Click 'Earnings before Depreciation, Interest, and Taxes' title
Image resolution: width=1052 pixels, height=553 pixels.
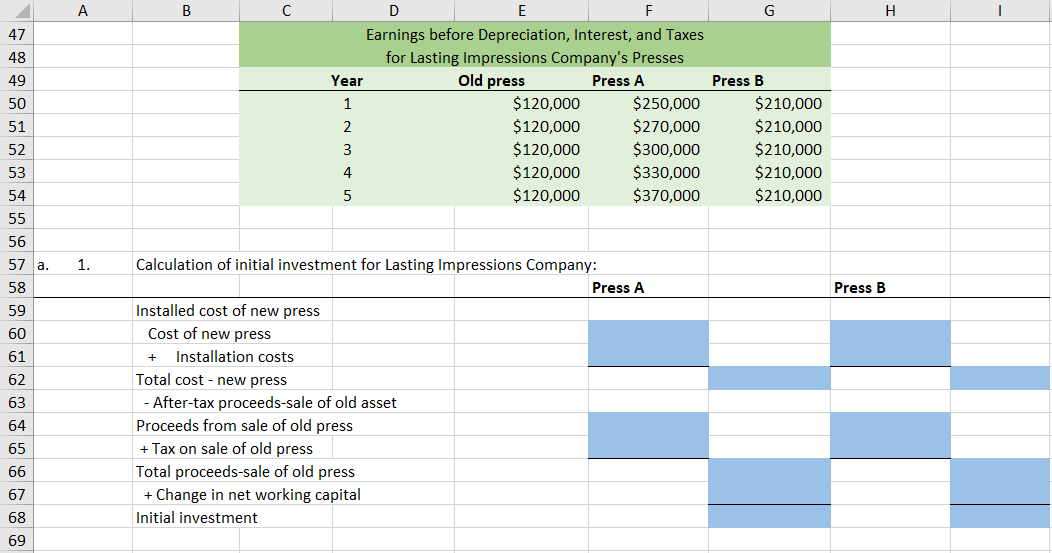(x=535, y=35)
